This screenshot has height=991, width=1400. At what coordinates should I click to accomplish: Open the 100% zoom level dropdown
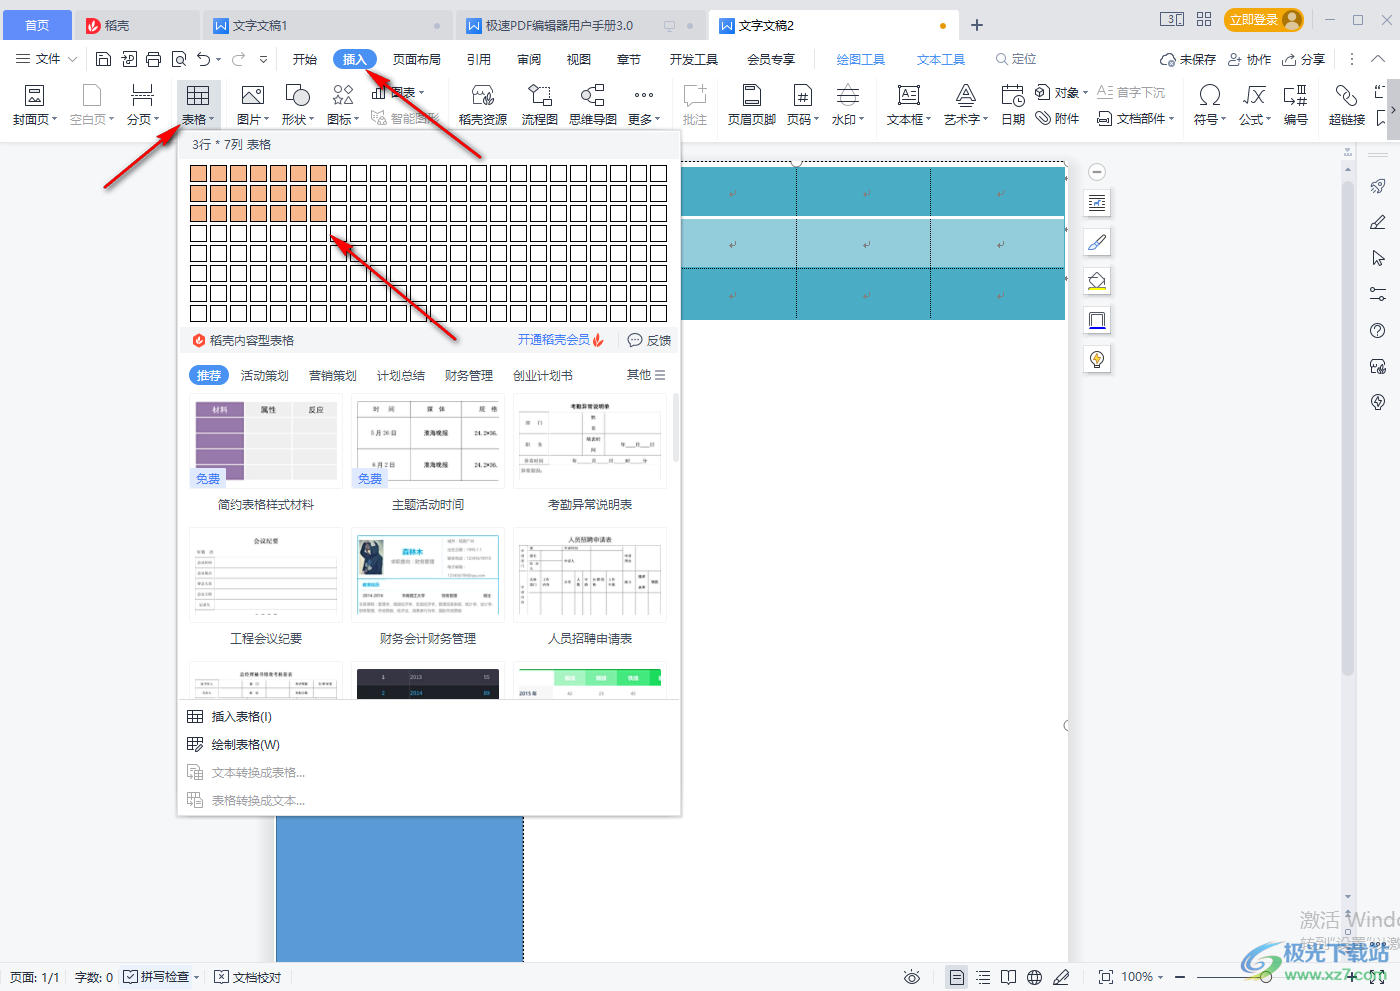1142,977
